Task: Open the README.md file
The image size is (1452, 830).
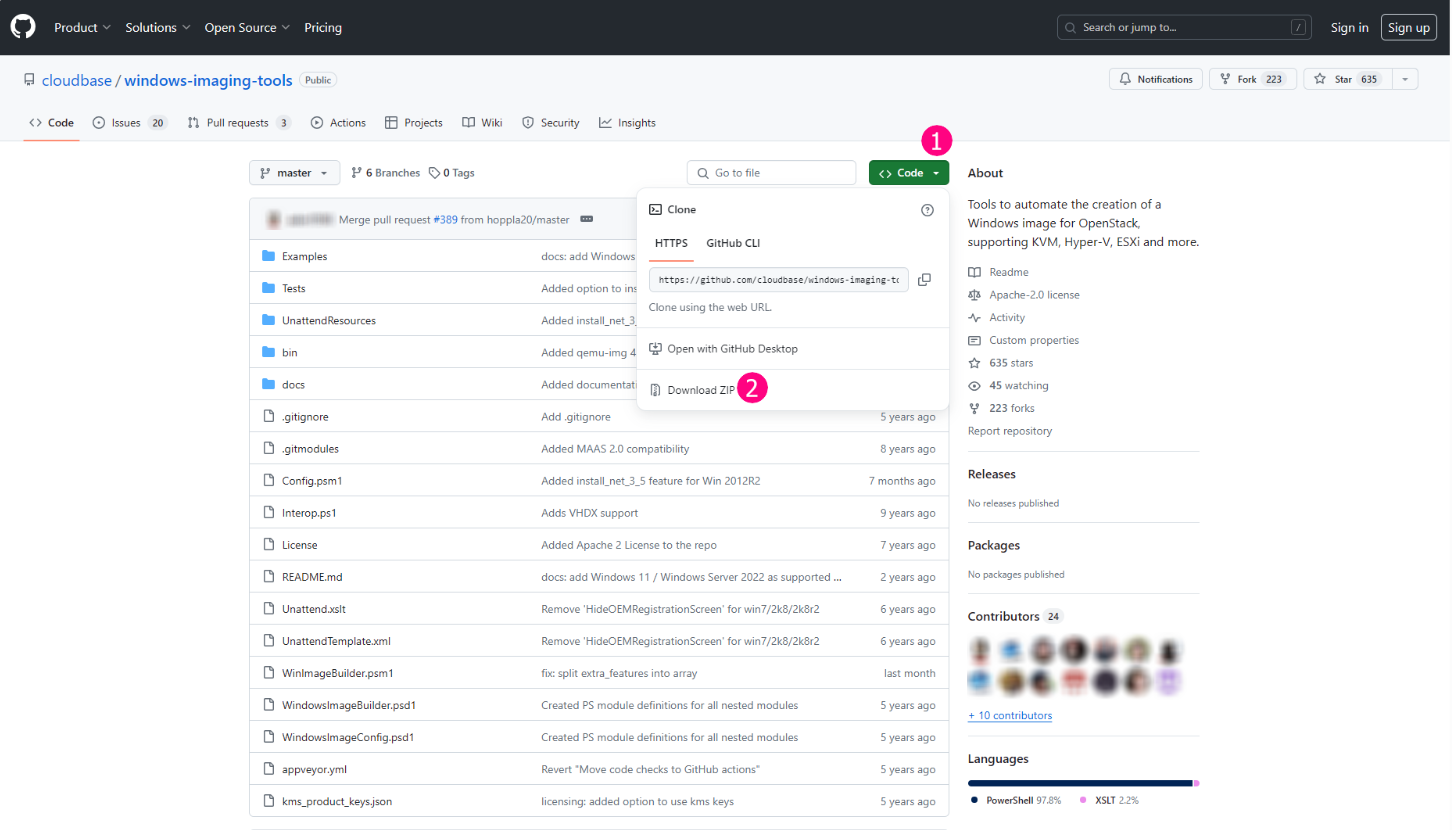Action: (312, 577)
